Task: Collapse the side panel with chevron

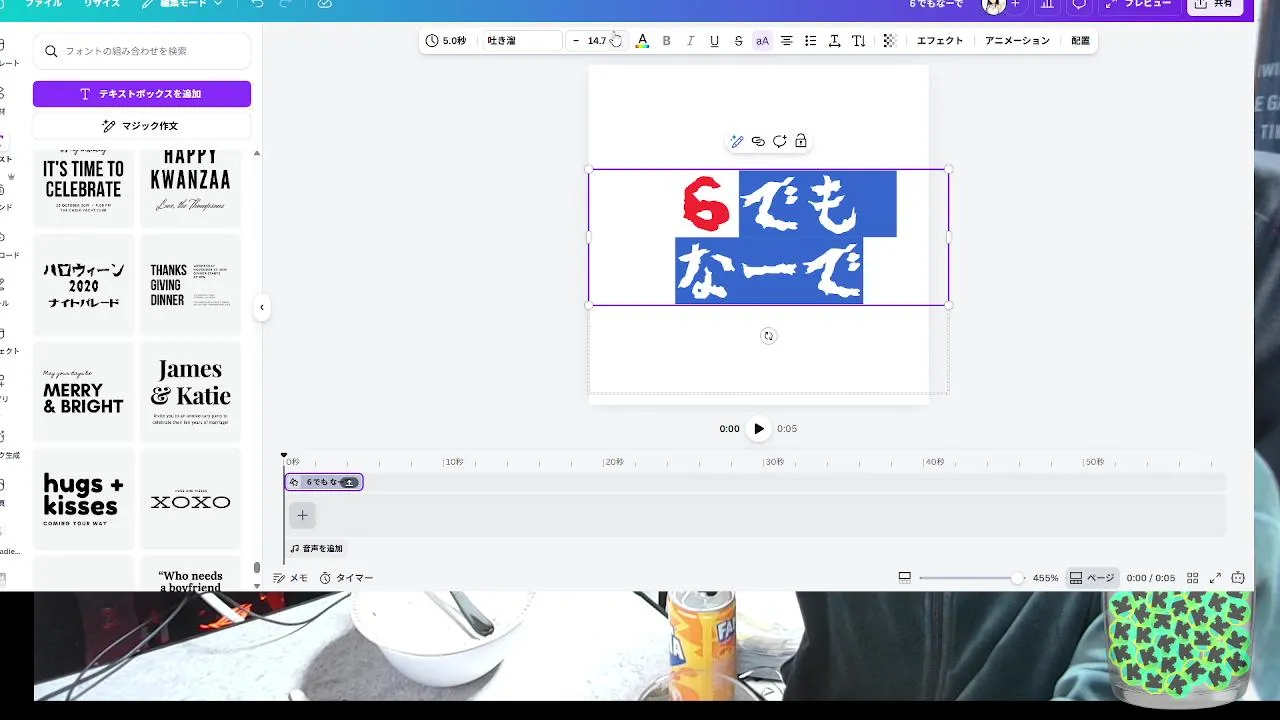Action: (x=262, y=307)
